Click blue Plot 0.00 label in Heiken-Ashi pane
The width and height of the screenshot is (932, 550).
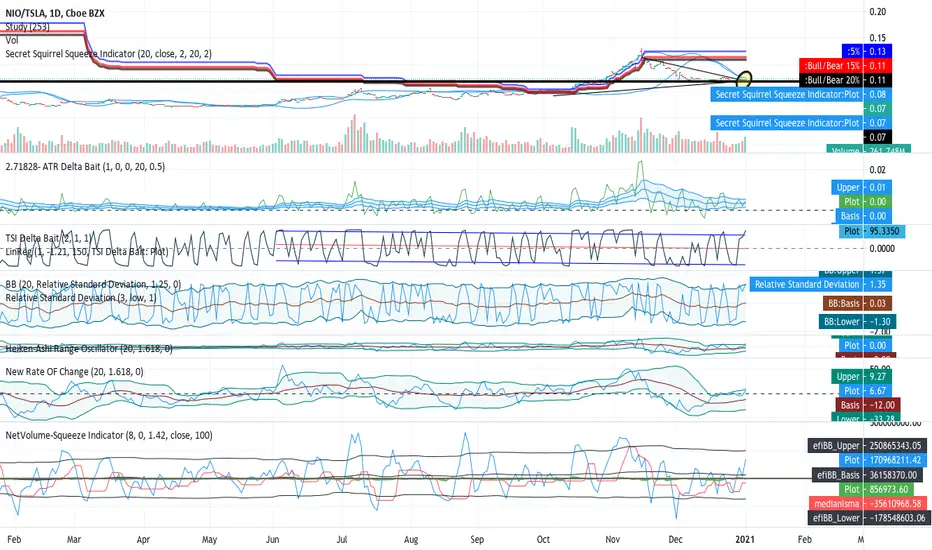click(x=865, y=345)
